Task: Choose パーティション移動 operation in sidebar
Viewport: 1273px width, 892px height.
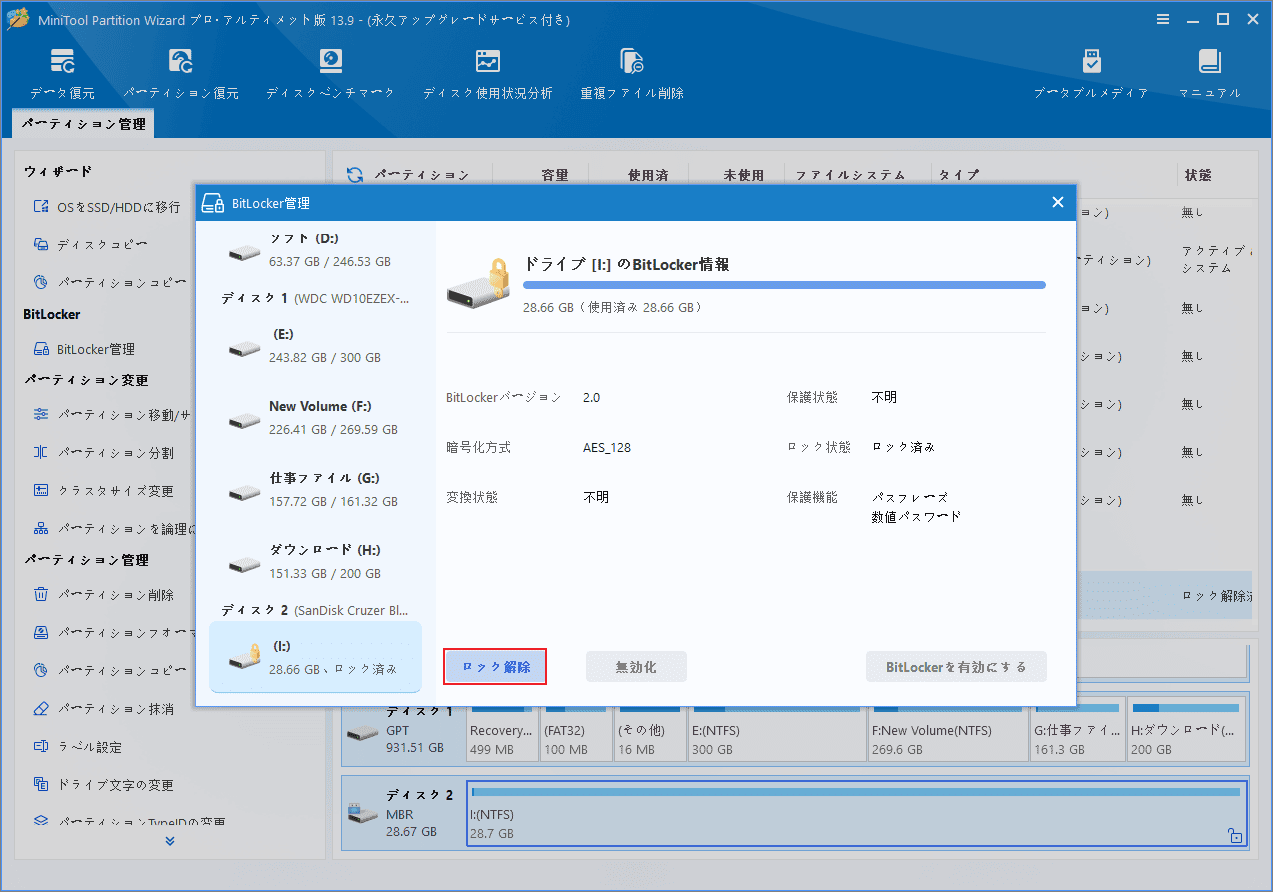Action: tap(112, 415)
